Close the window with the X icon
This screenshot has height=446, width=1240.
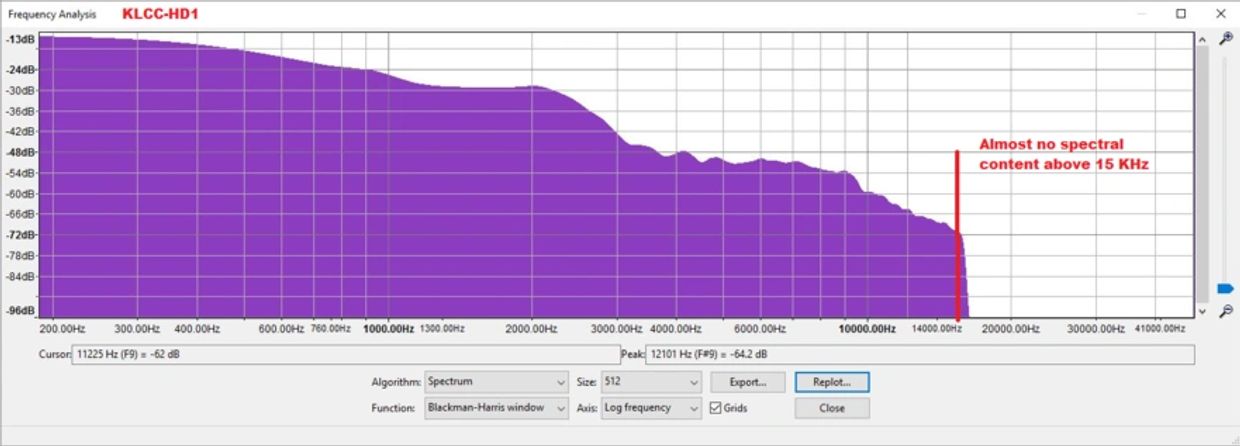click(1219, 14)
